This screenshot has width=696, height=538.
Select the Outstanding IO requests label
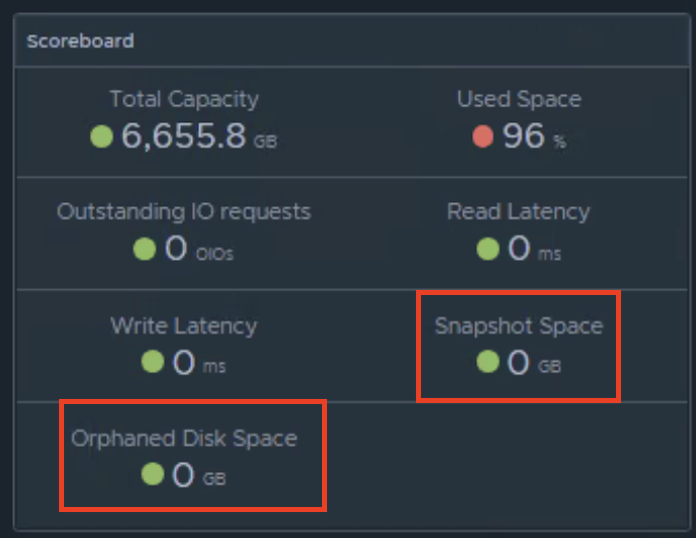coord(184,211)
